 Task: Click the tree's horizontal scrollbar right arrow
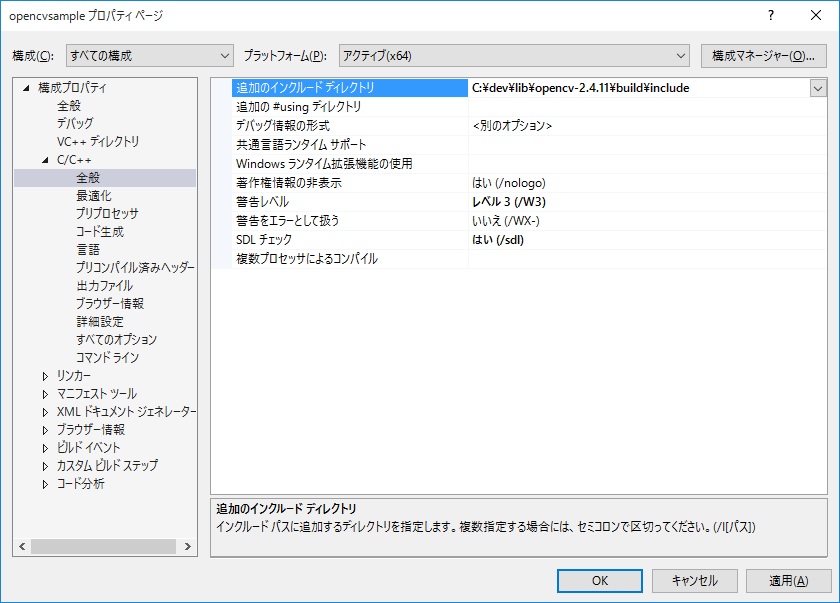189,547
